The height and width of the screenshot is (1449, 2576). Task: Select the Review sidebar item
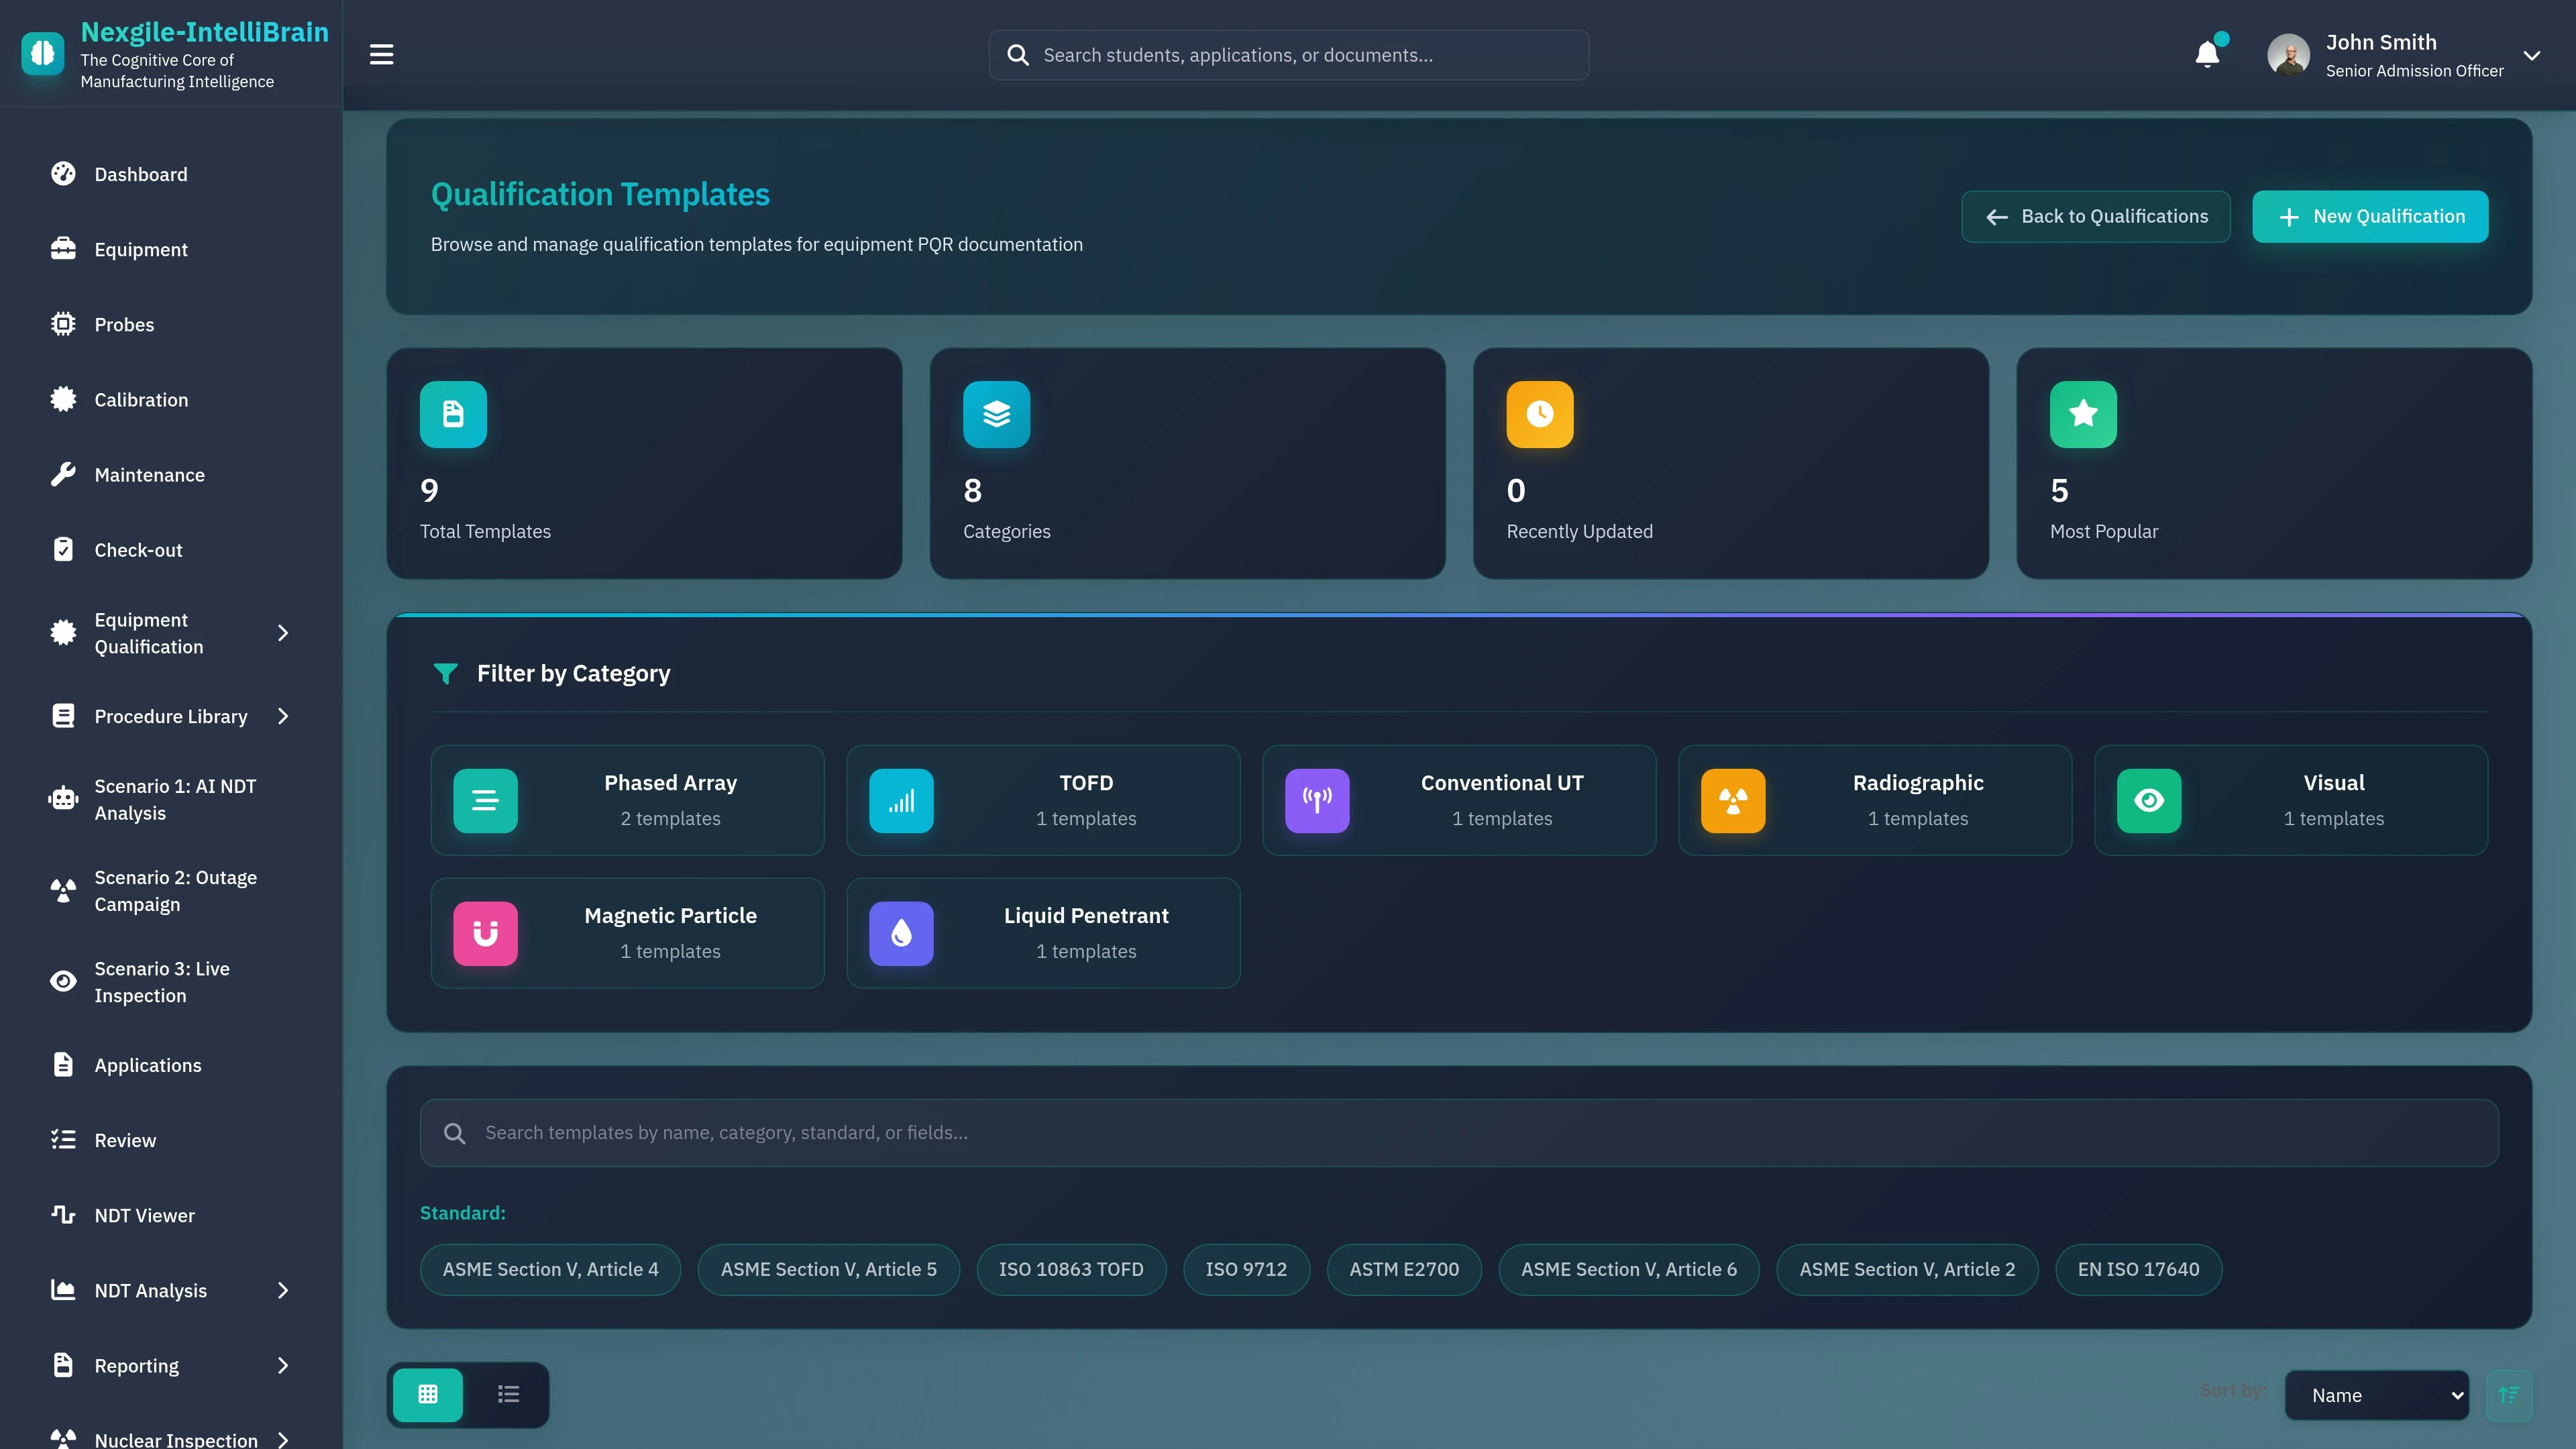pos(125,1139)
